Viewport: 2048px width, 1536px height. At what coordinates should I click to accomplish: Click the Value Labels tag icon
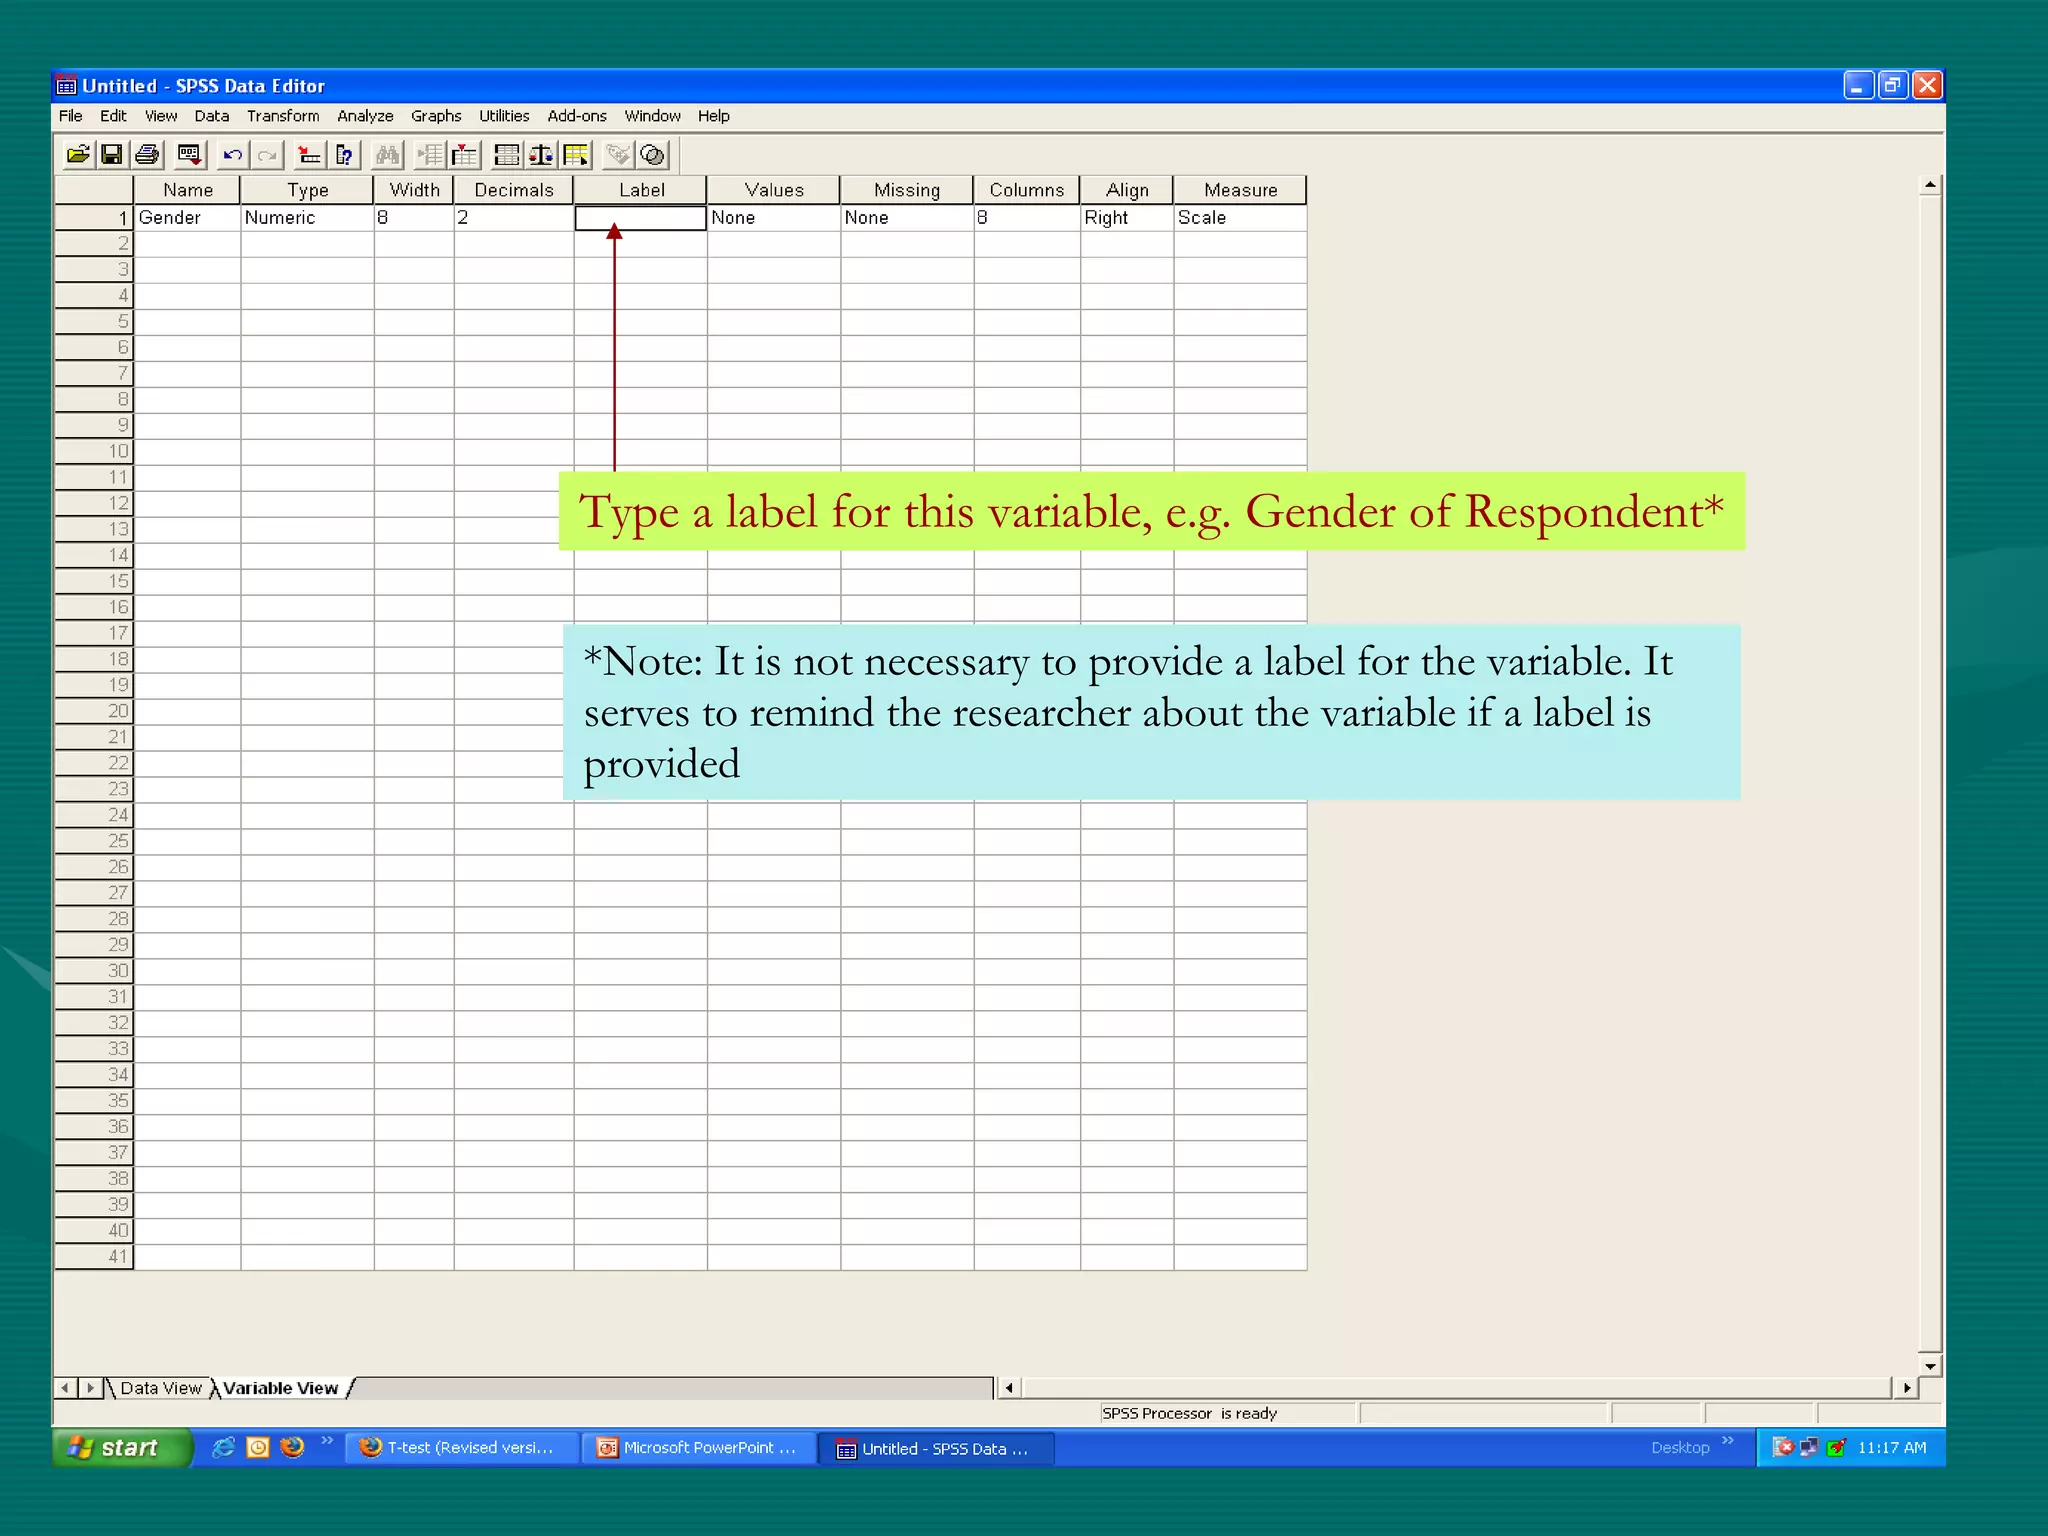click(618, 155)
